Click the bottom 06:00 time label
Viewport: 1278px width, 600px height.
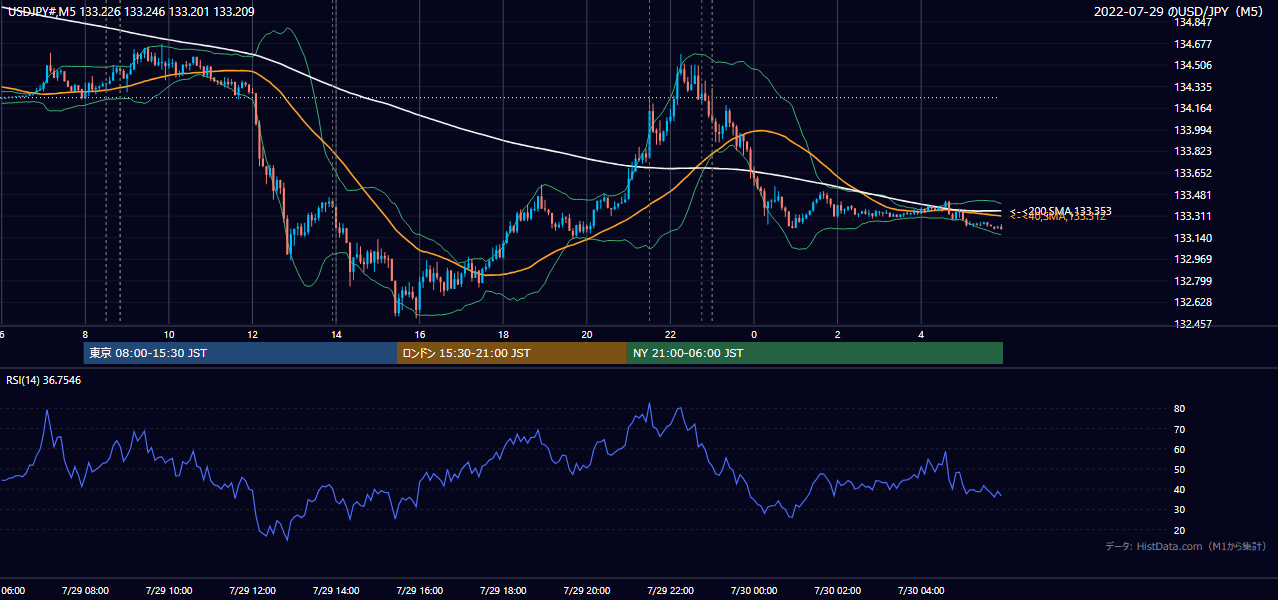point(12,590)
